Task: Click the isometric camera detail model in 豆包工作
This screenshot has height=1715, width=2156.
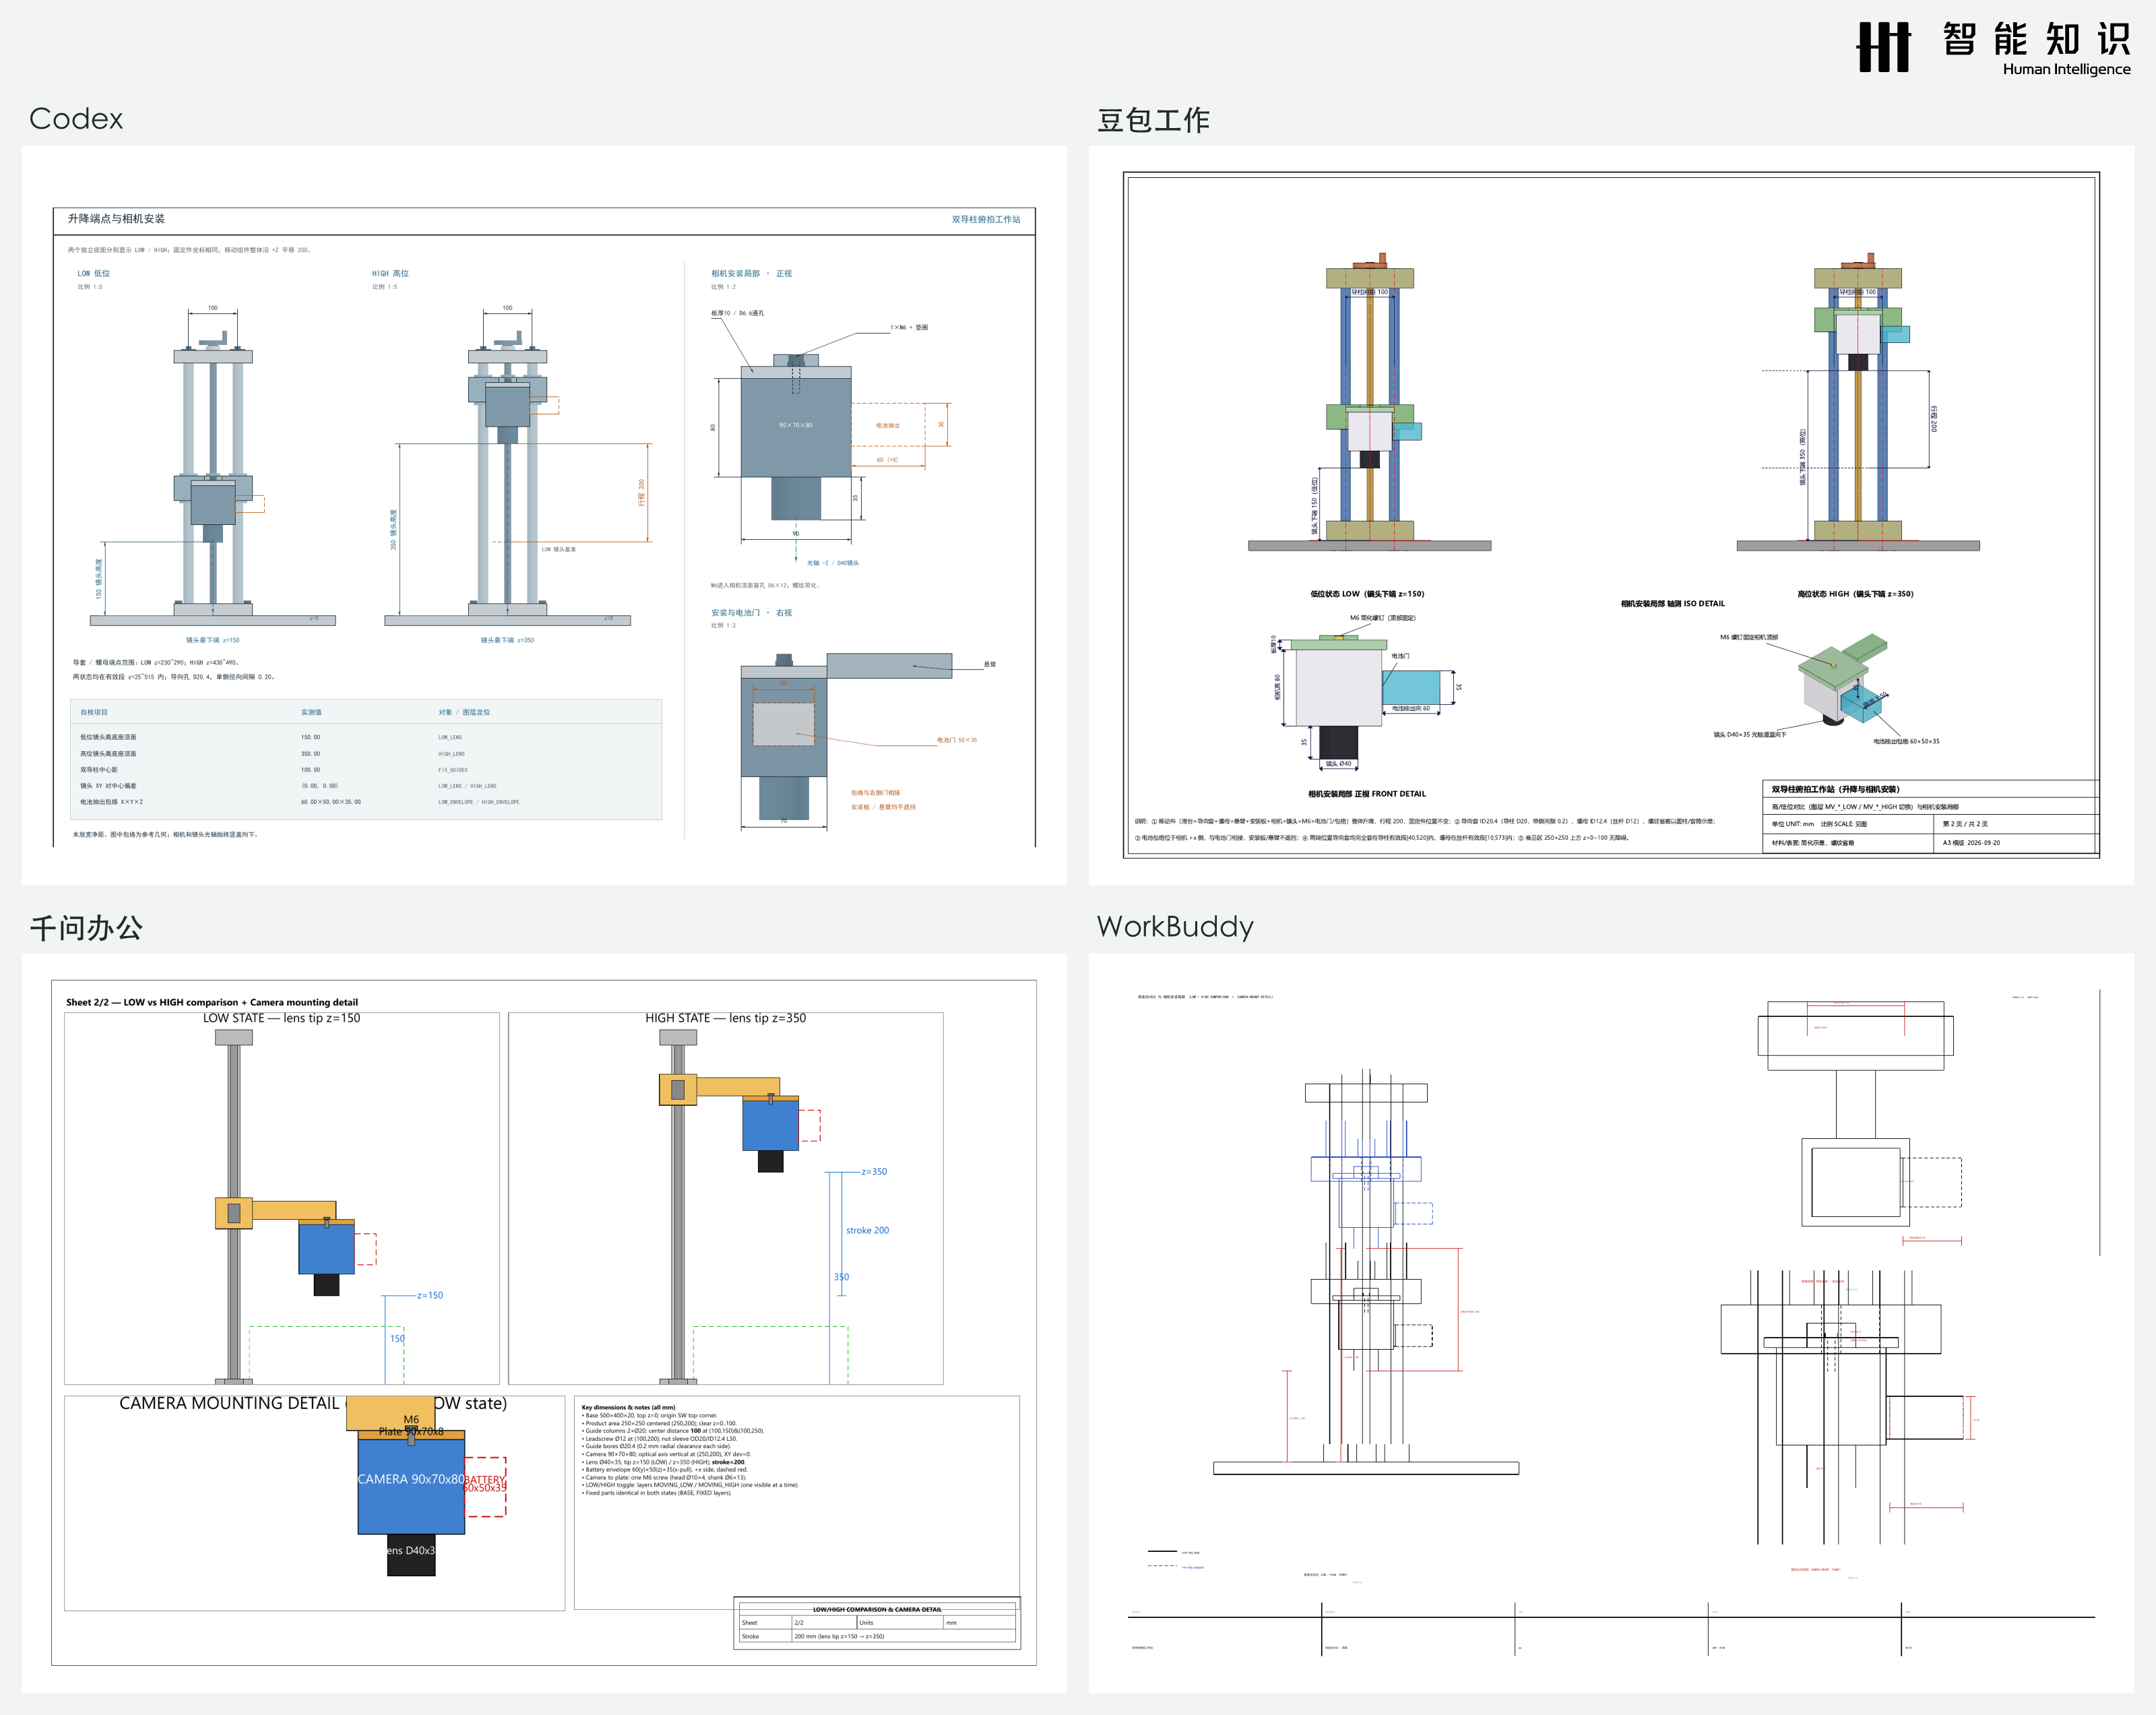Action: (x=1843, y=680)
